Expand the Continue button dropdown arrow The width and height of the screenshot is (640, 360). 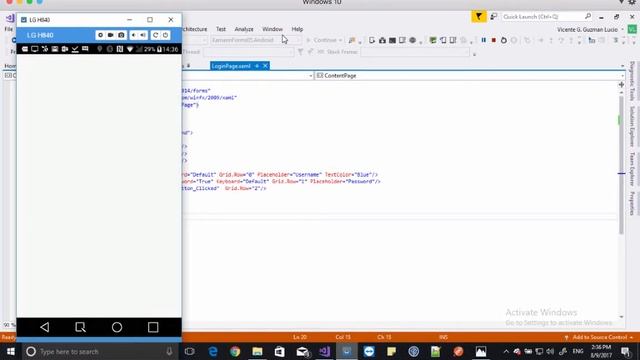[340, 40]
